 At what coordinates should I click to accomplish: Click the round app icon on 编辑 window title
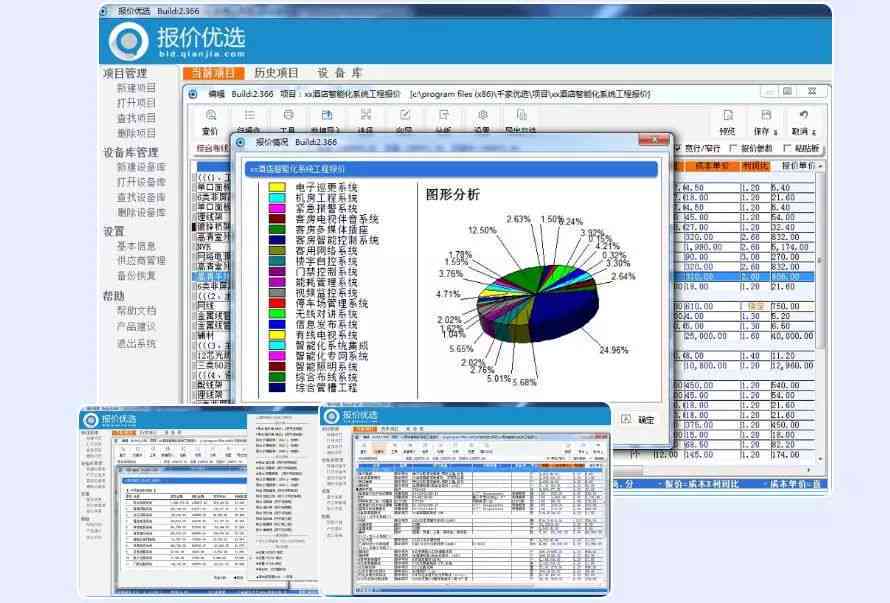[x=193, y=94]
